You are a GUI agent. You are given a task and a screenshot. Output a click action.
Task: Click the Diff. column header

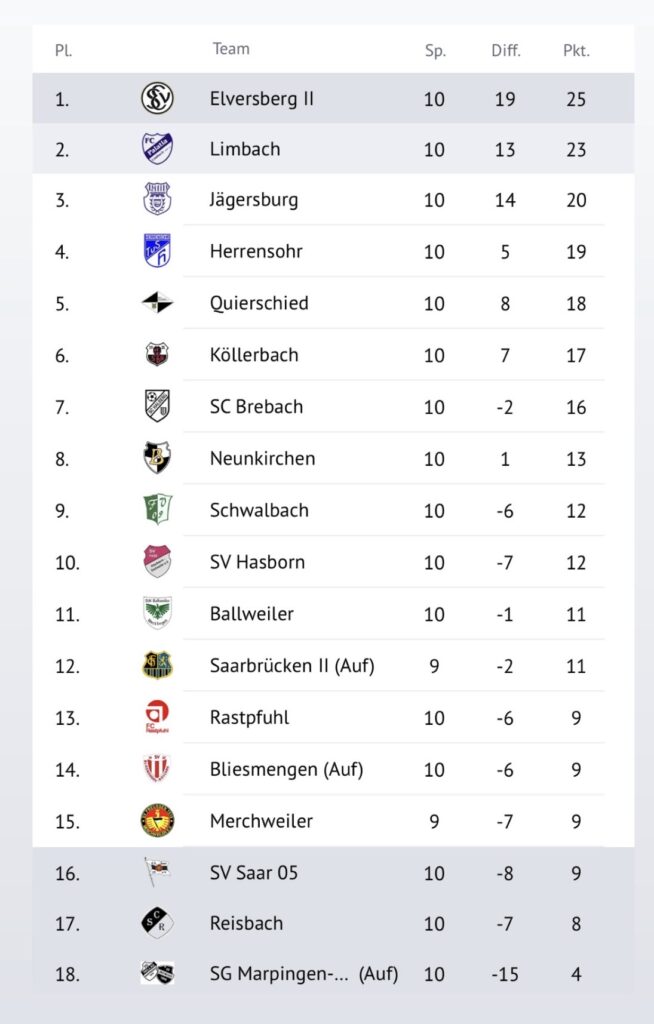pos(506,50)
